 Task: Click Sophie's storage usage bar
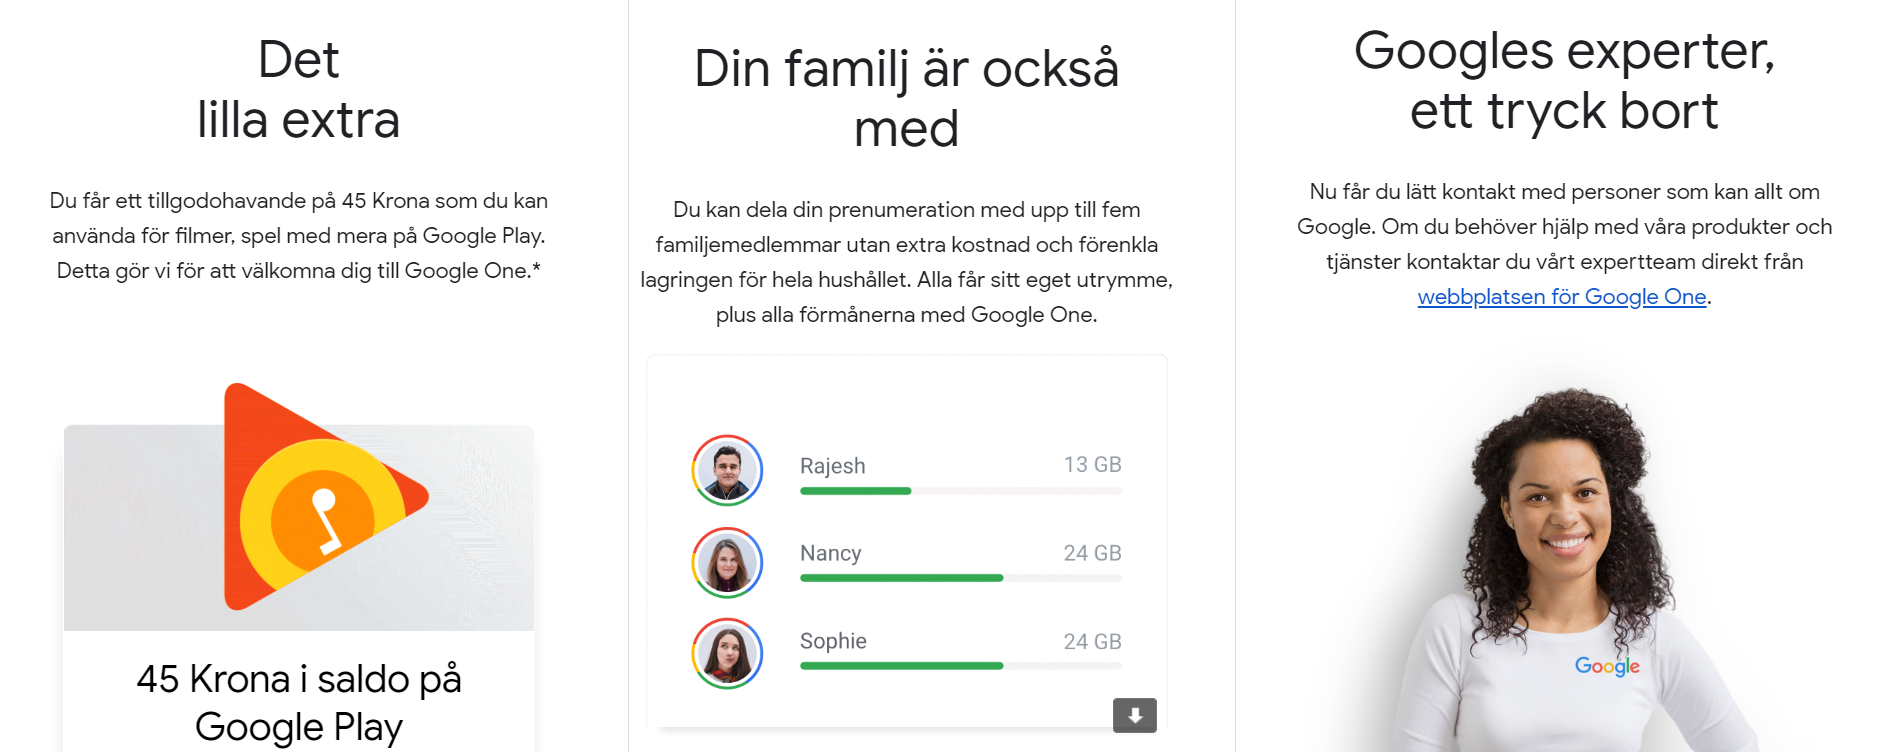[x=961, y=666]
